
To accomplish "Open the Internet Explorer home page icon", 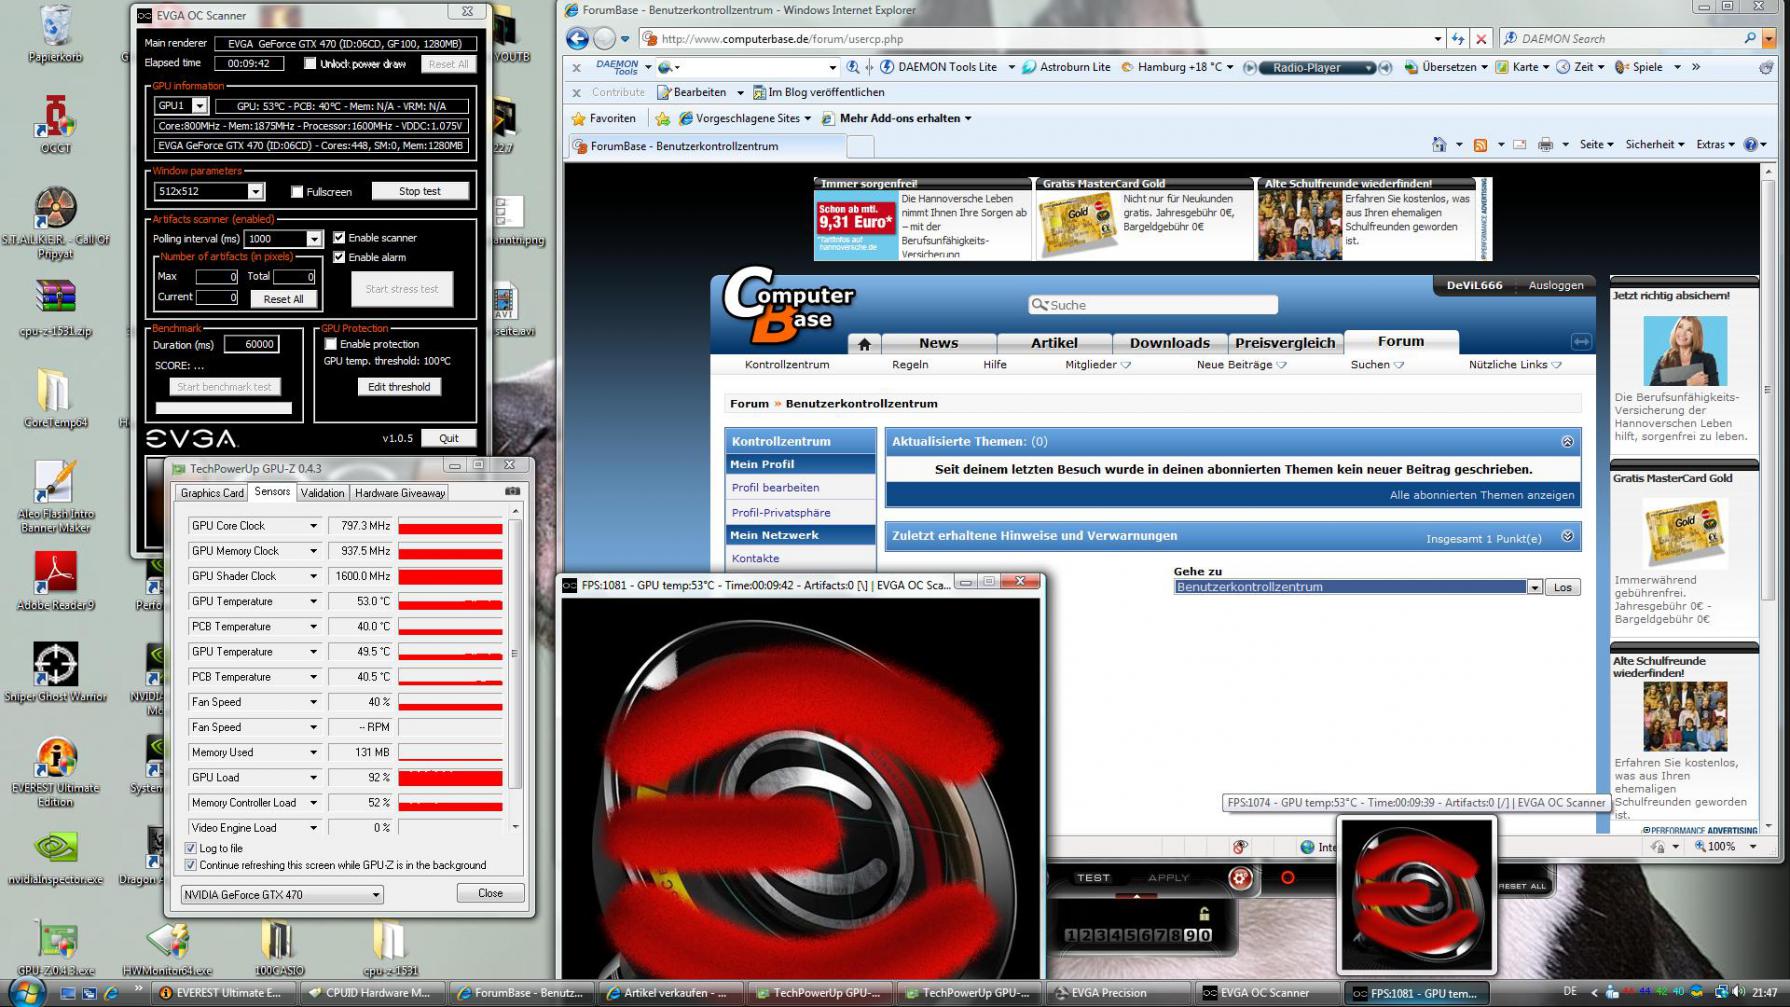I will [1439, 144].
